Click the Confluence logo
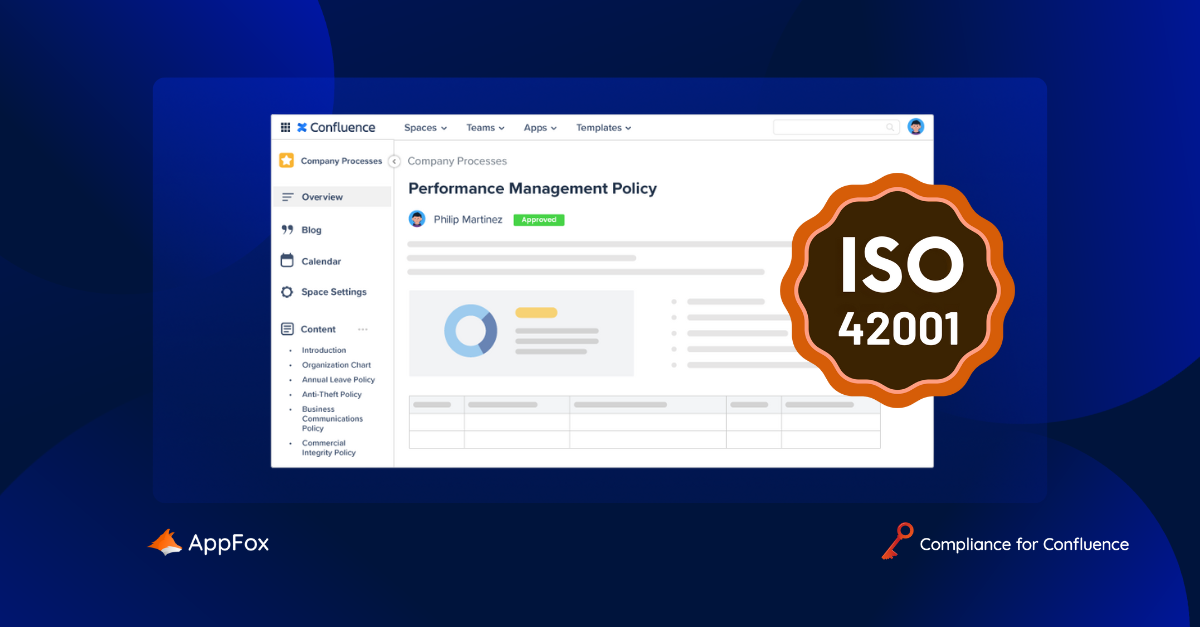This screenshot has height=627, width=1200. pyautogui.click(x=336, y=128)
